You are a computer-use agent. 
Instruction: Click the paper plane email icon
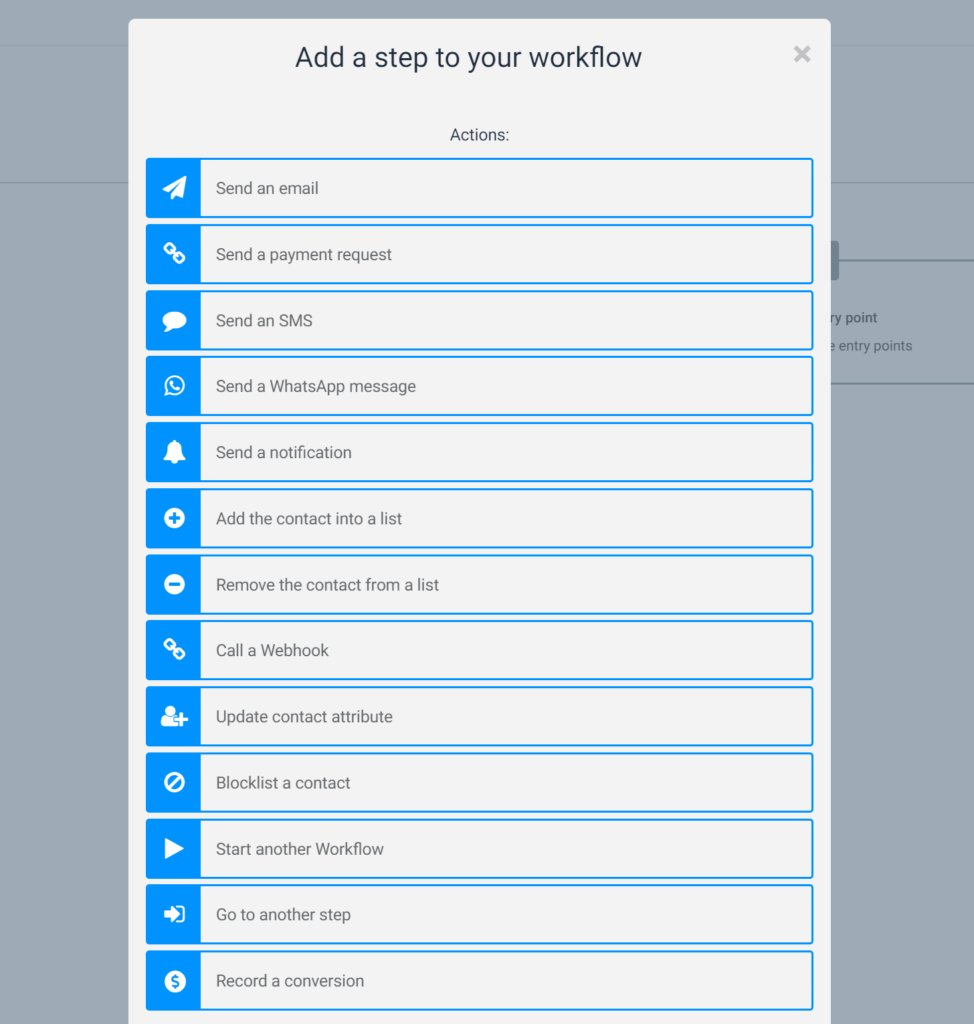(x=174, y=188)
